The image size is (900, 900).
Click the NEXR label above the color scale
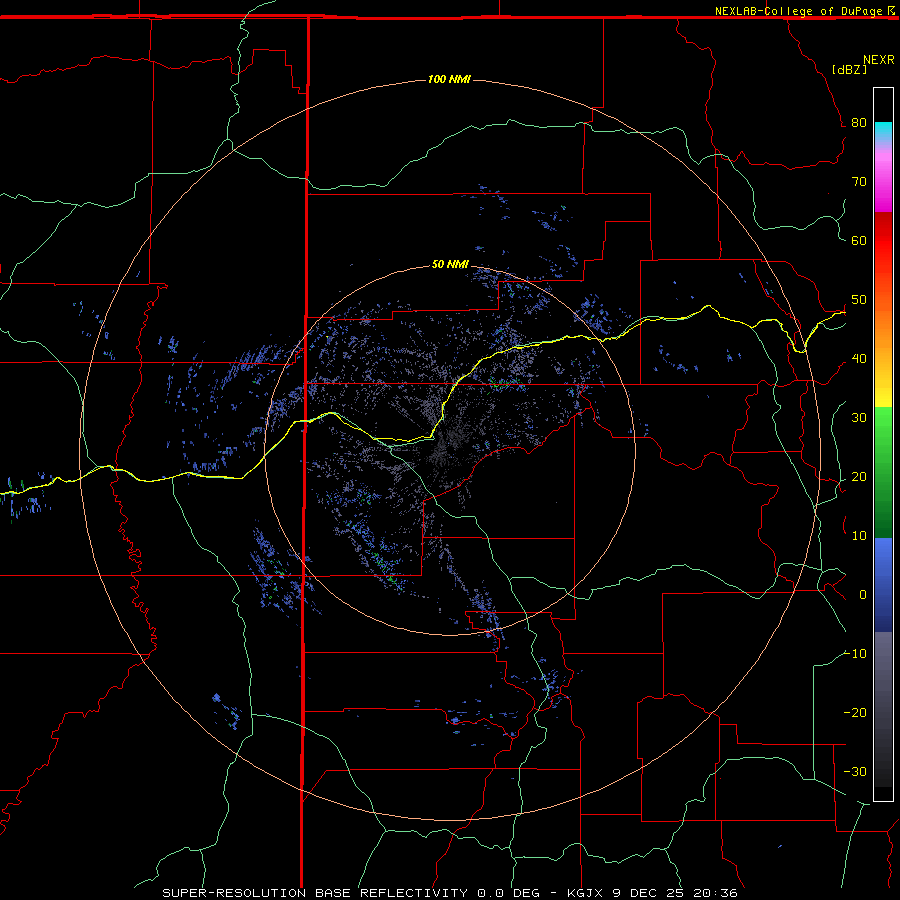[x=878, y=60]
